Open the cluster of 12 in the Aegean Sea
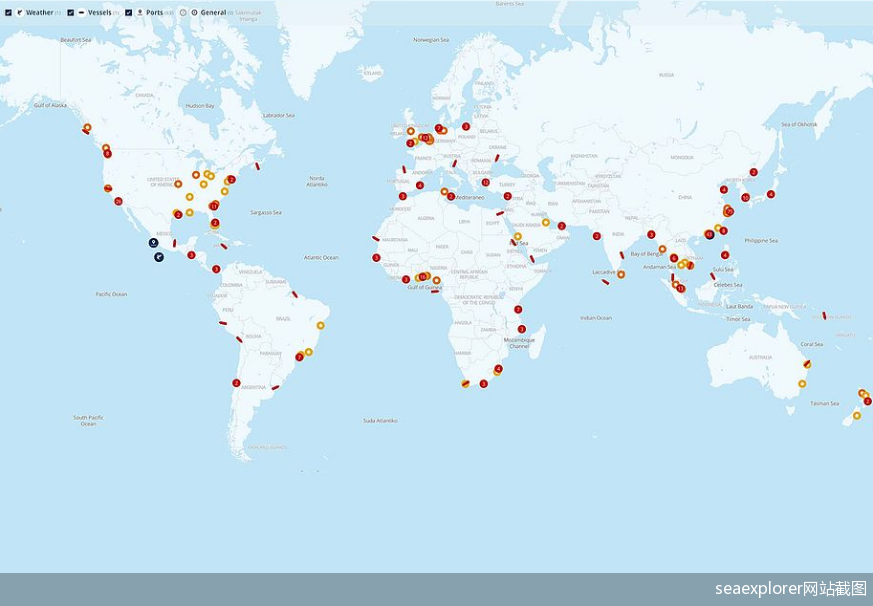Viewport: 873px width, 606px height. point(485,183)
